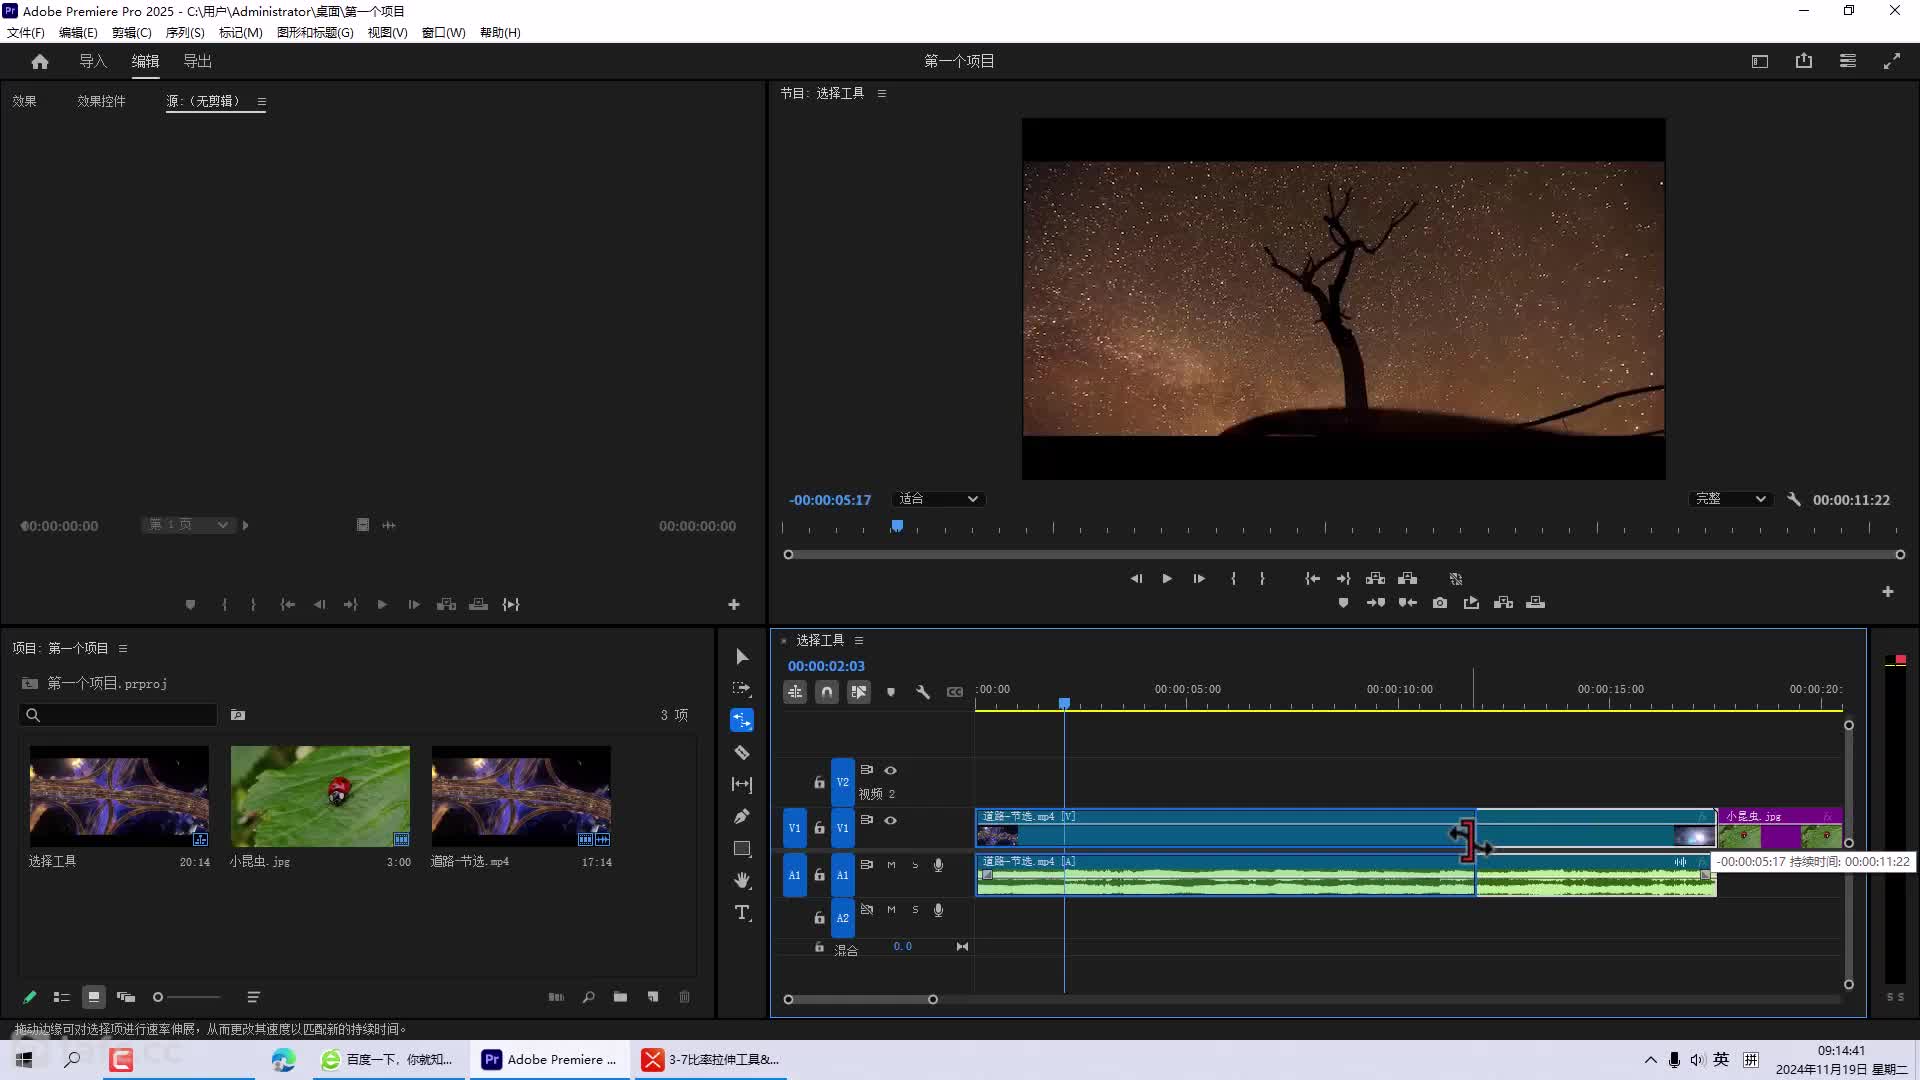Toggle V1 track output eye
The height and width of the screenshot is (1080, 1920).
890,821
